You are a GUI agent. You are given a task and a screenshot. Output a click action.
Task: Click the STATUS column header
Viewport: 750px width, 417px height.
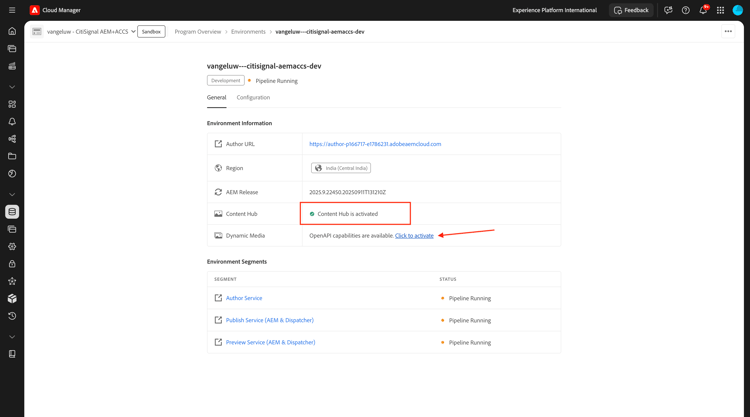(448, 279)
